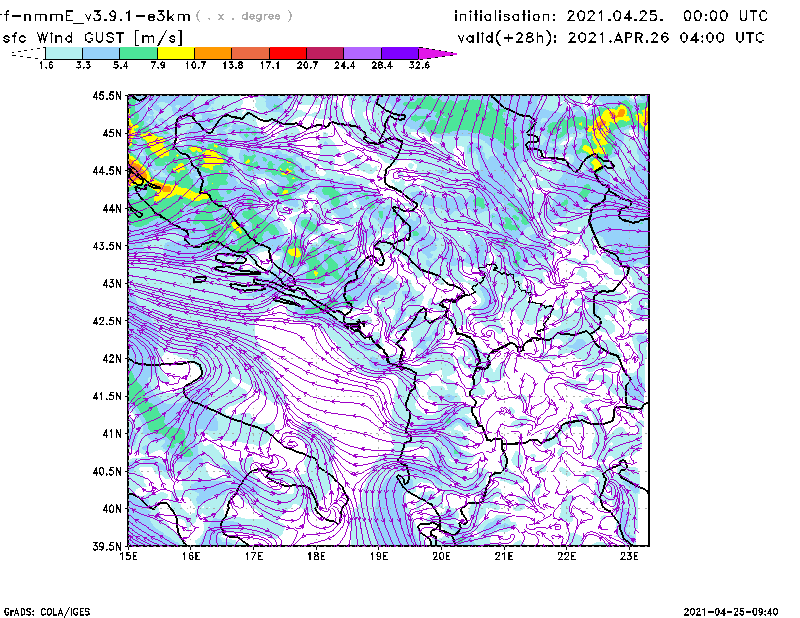The width and height of the screenshot is (800, 618).
Task: Click the legend value "28.4"
Action: coord(382,65)
